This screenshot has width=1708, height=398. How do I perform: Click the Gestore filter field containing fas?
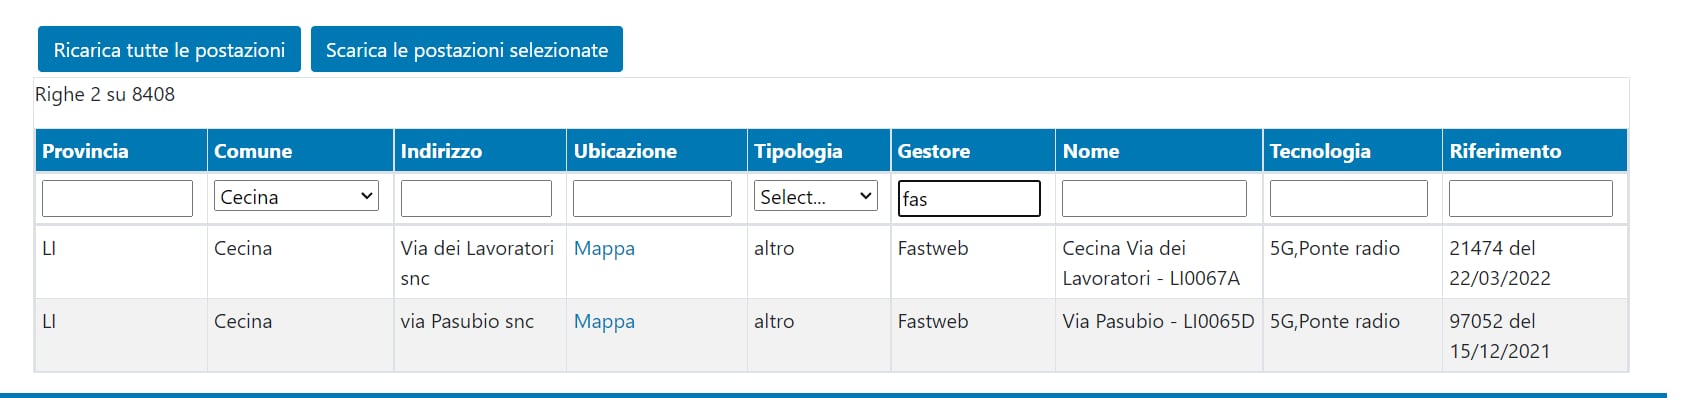(x=969, y=198)
